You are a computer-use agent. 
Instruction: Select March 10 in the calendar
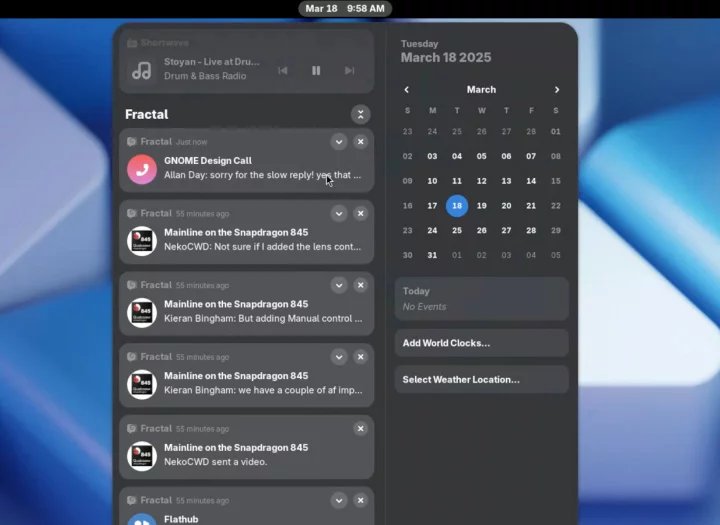[432, 181]
